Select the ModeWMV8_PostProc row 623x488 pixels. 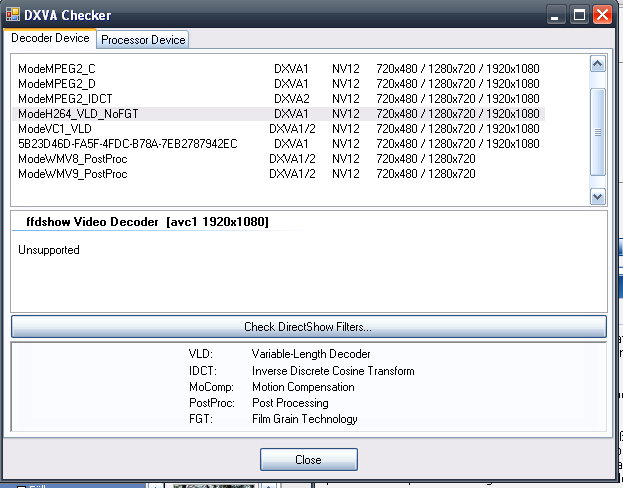279,159
